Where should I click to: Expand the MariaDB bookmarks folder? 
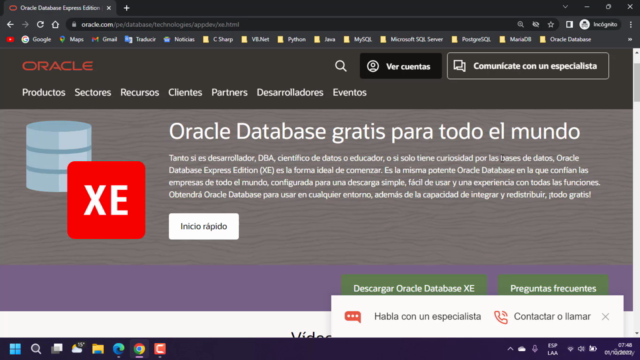(x=516, y=39)
